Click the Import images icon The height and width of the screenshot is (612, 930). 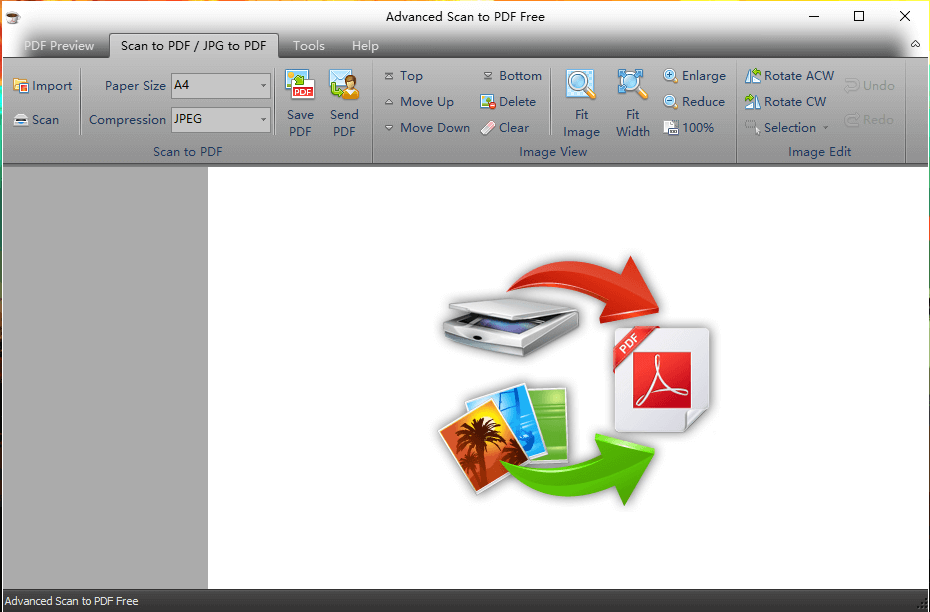(21, 86)
